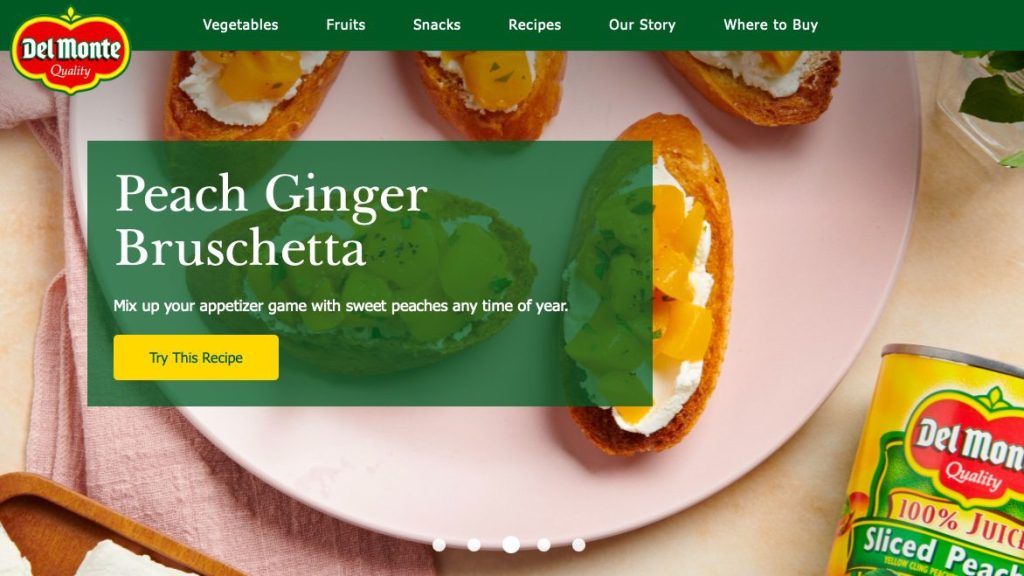Screen dimensions: 1024x576
Task: Open the Vegetables menu
Action: point(240,25)
